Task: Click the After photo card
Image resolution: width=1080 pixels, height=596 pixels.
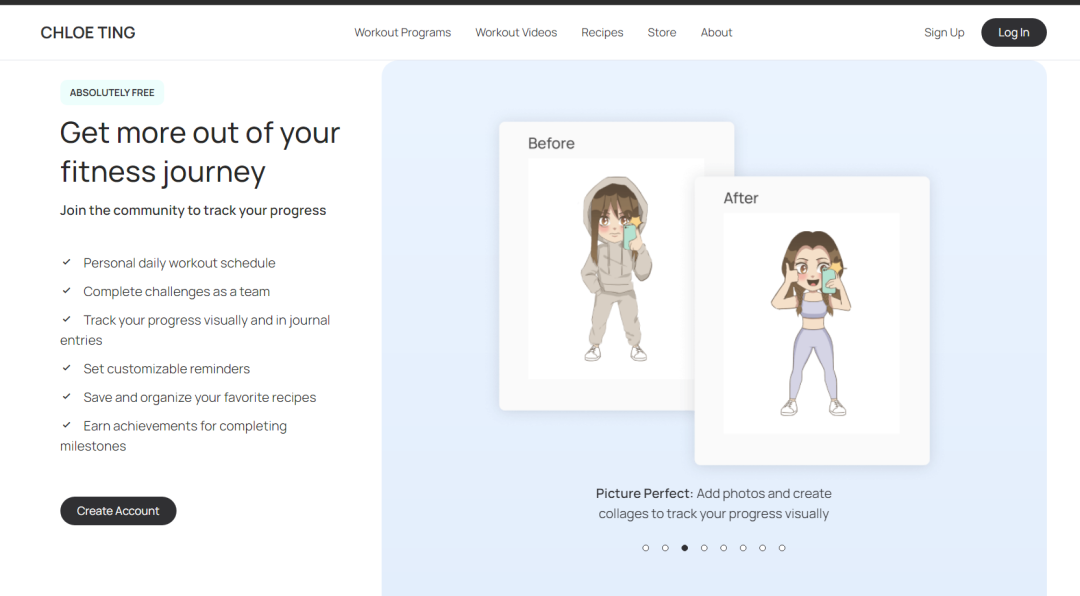Action: coord(812,320)
